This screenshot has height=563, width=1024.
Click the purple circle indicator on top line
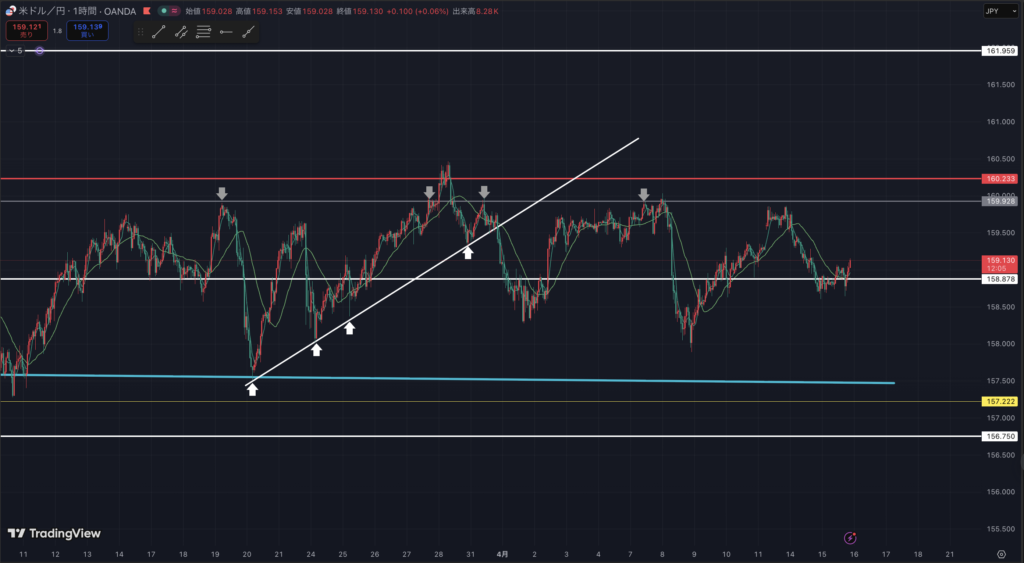[x=39, y=50]
